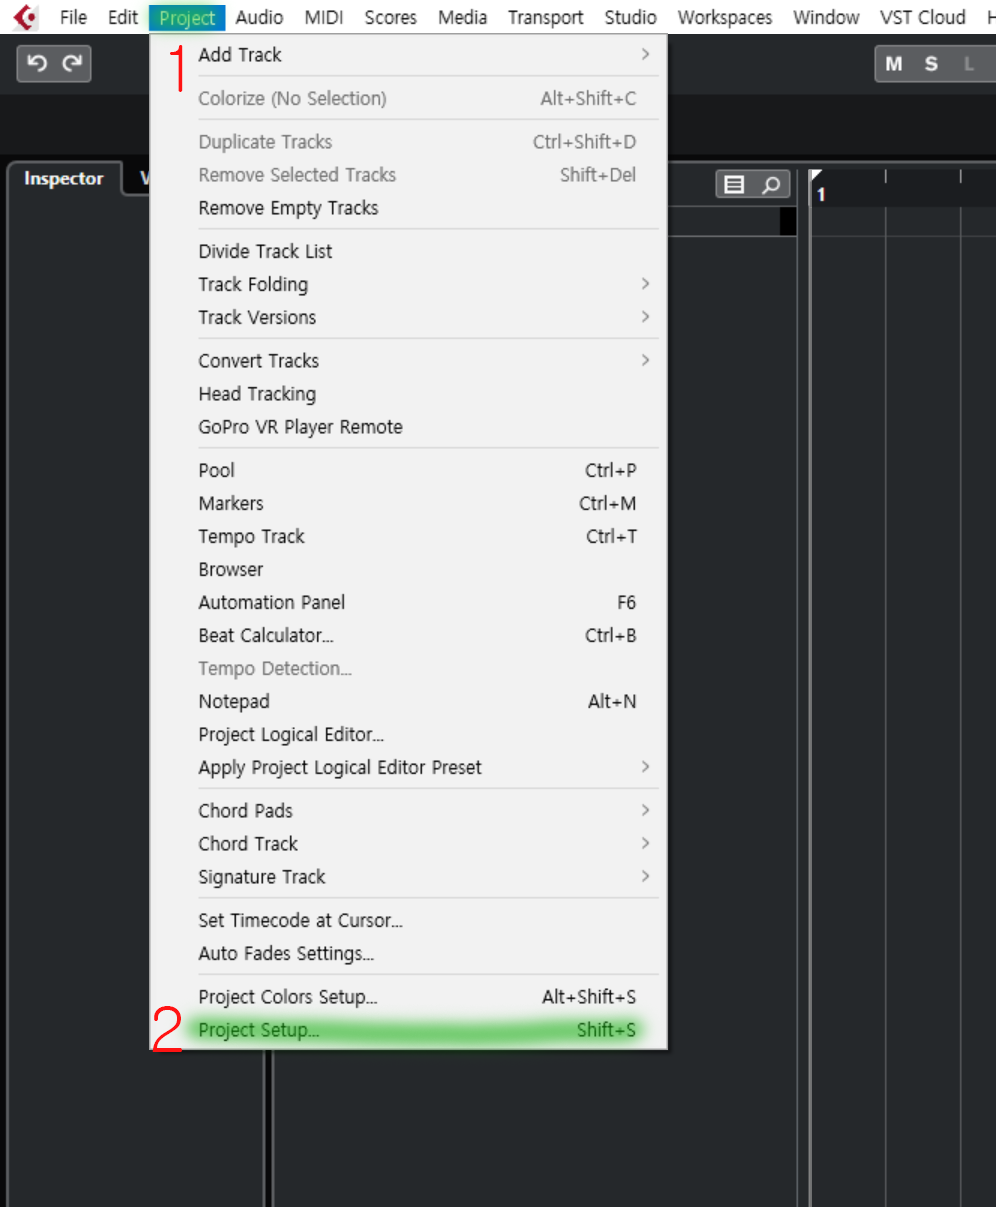Switch to the Inspector tab
The image size is (996, 1207).
pos(64,178)
